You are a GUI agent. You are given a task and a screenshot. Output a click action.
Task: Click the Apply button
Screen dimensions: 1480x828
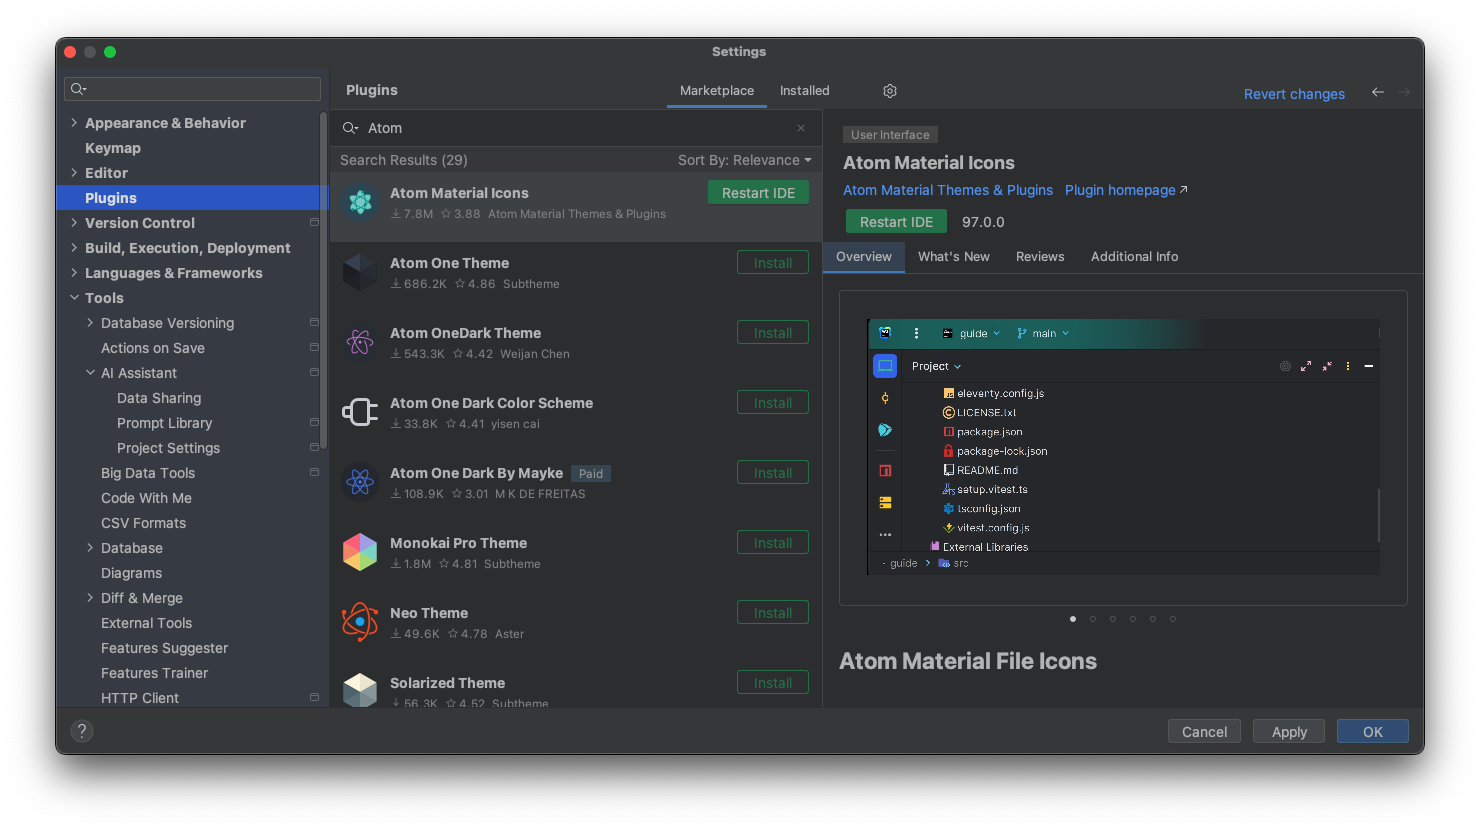click(1289, 732)
